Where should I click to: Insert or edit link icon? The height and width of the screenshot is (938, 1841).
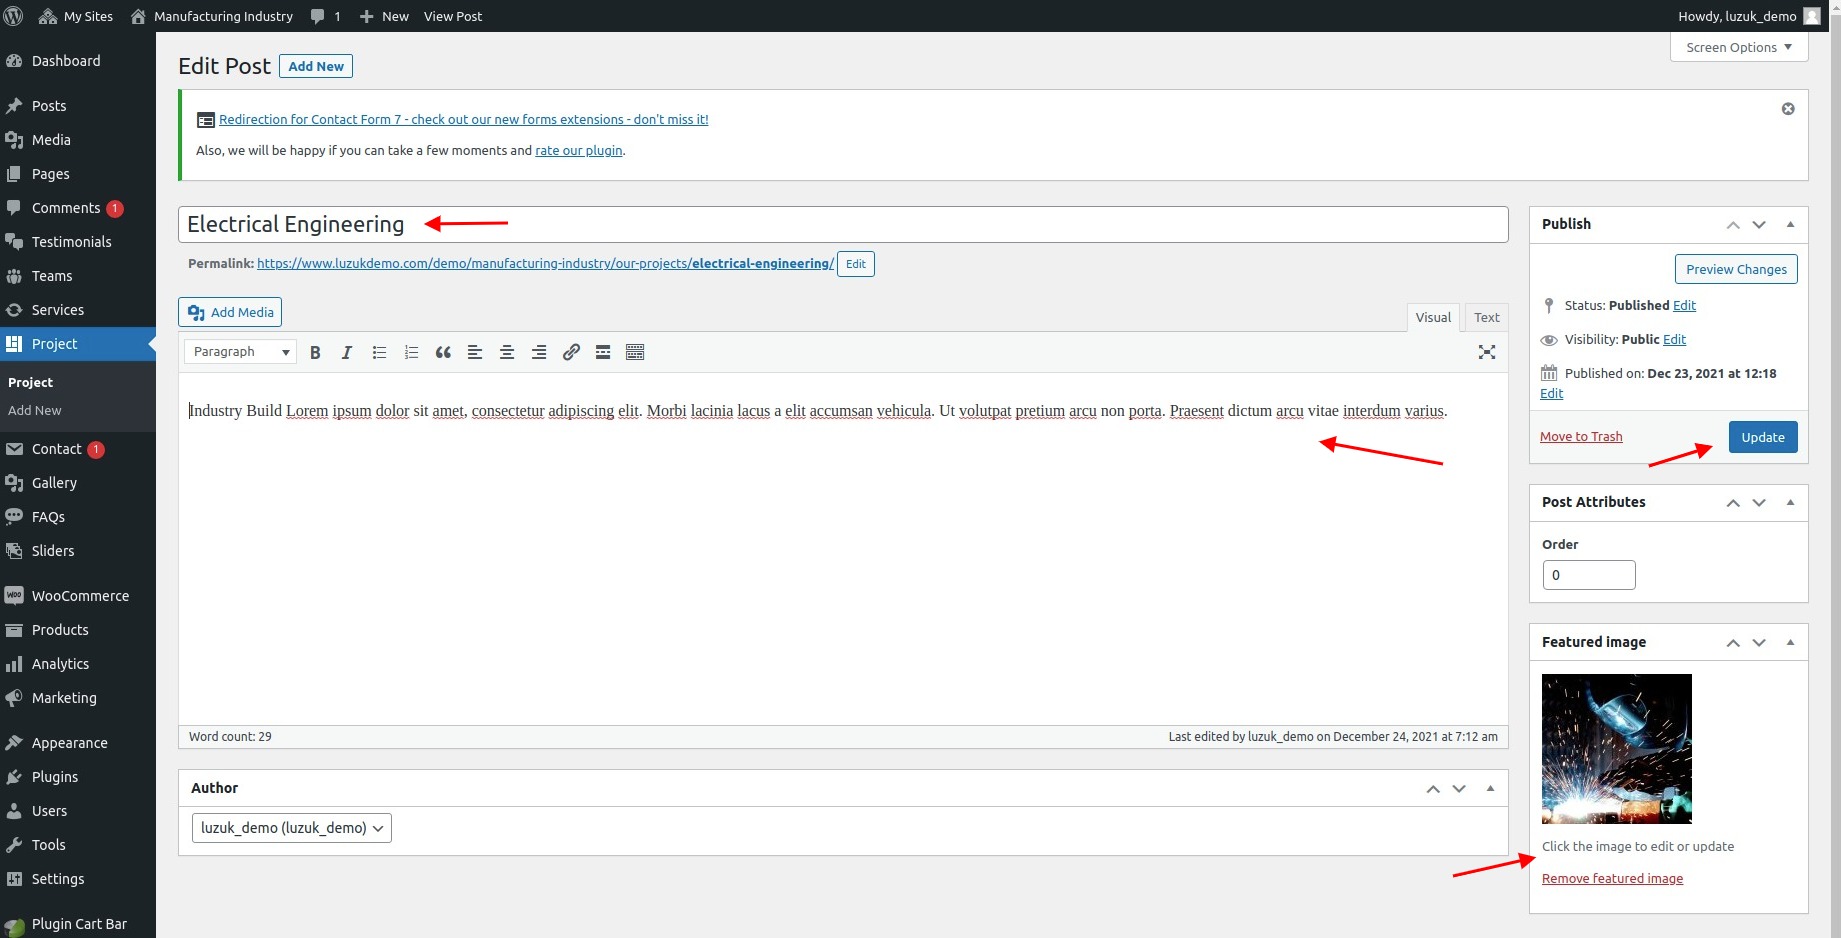pos(571,352)
